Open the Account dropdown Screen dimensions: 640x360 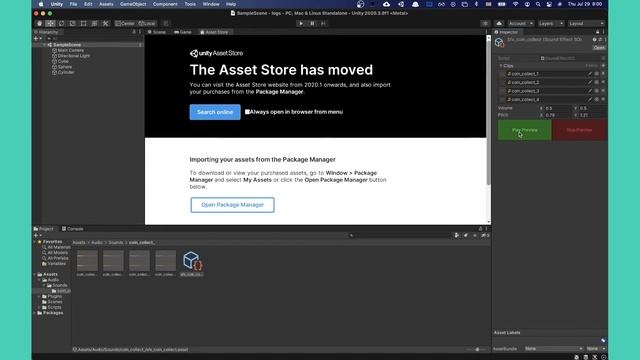pyautogui.click(x=520, y=24)
